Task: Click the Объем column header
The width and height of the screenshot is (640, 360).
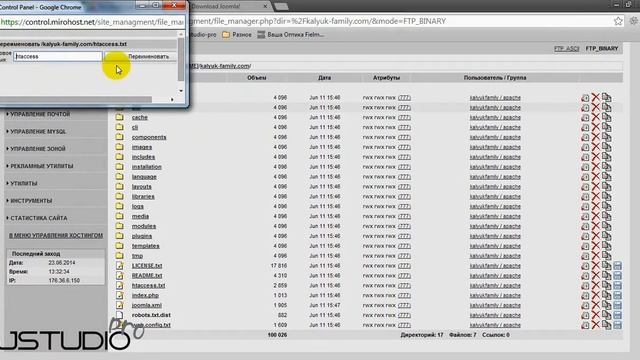Action: (257, 78)
